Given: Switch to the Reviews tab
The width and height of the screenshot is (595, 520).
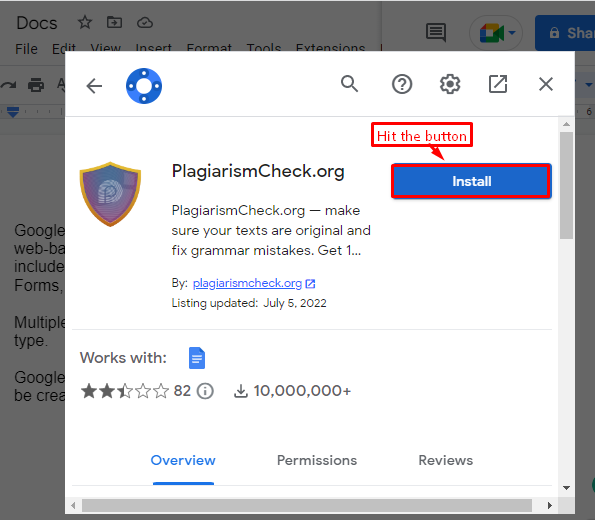Looking at the screenshot, I should point(445,460).
